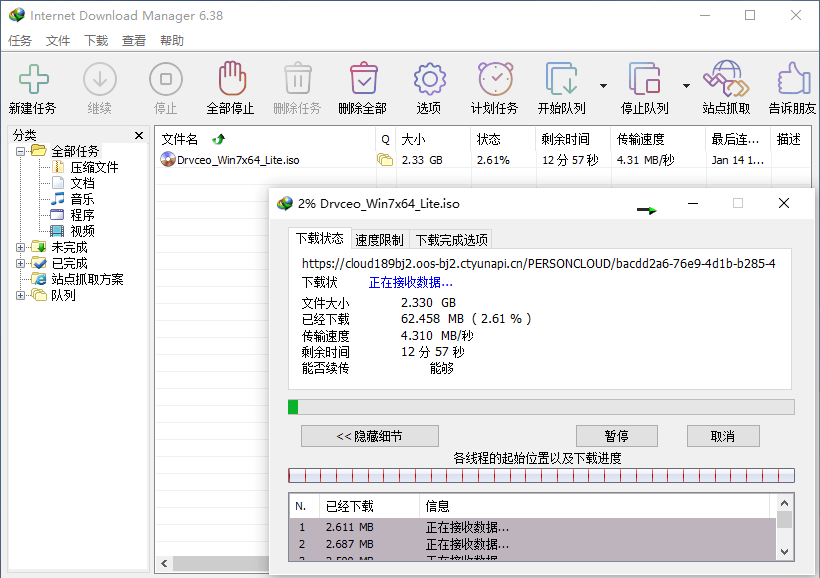
Task: Sort by 文件名 column header
Action: pos(265,139)
